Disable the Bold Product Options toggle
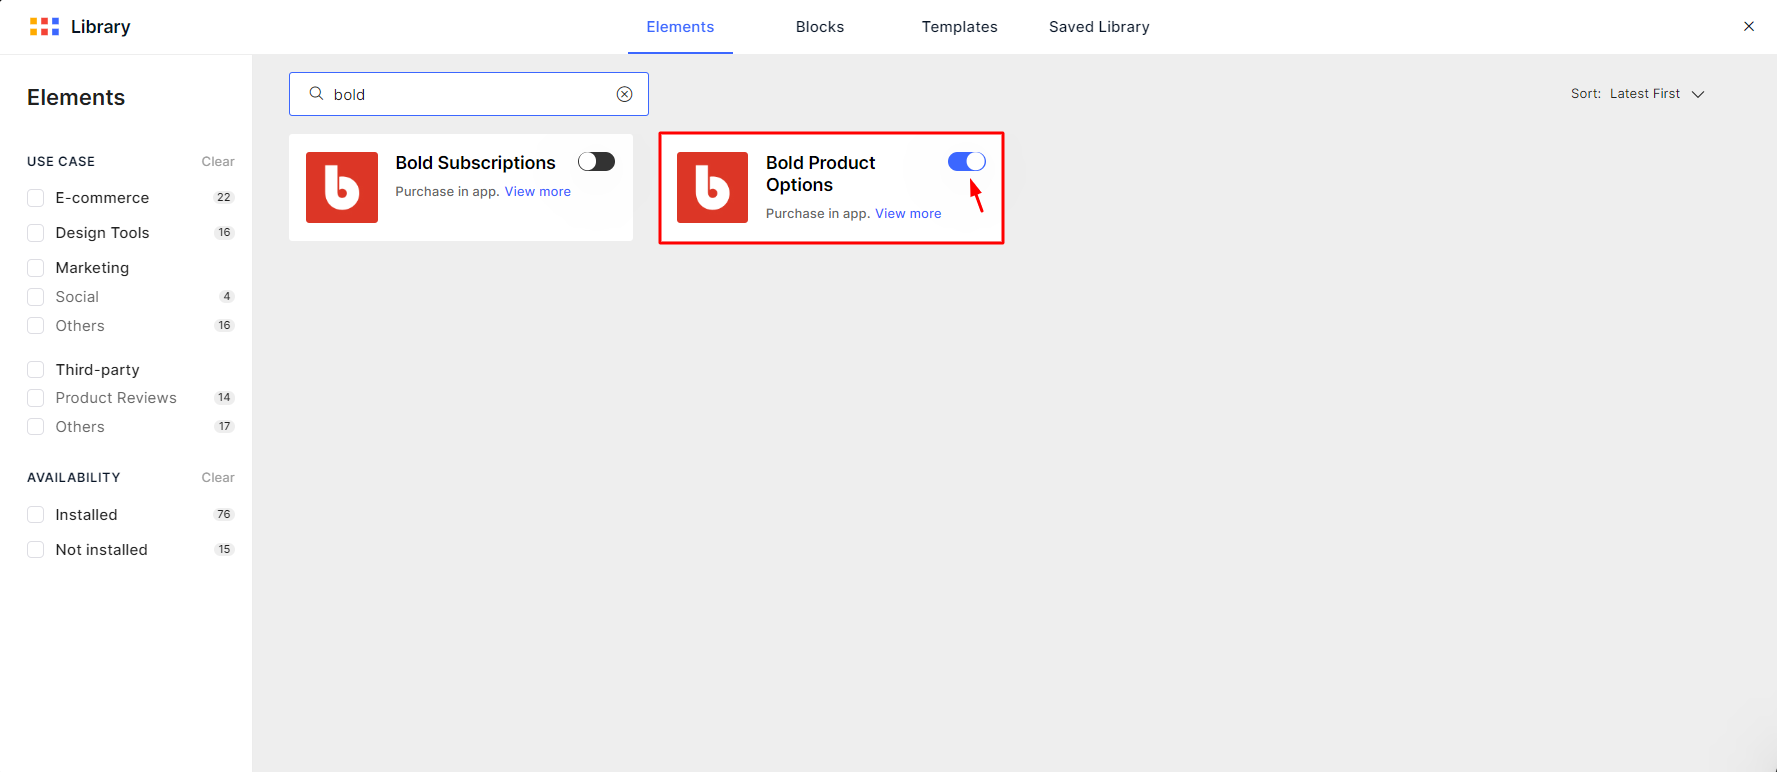 (966, 162)
